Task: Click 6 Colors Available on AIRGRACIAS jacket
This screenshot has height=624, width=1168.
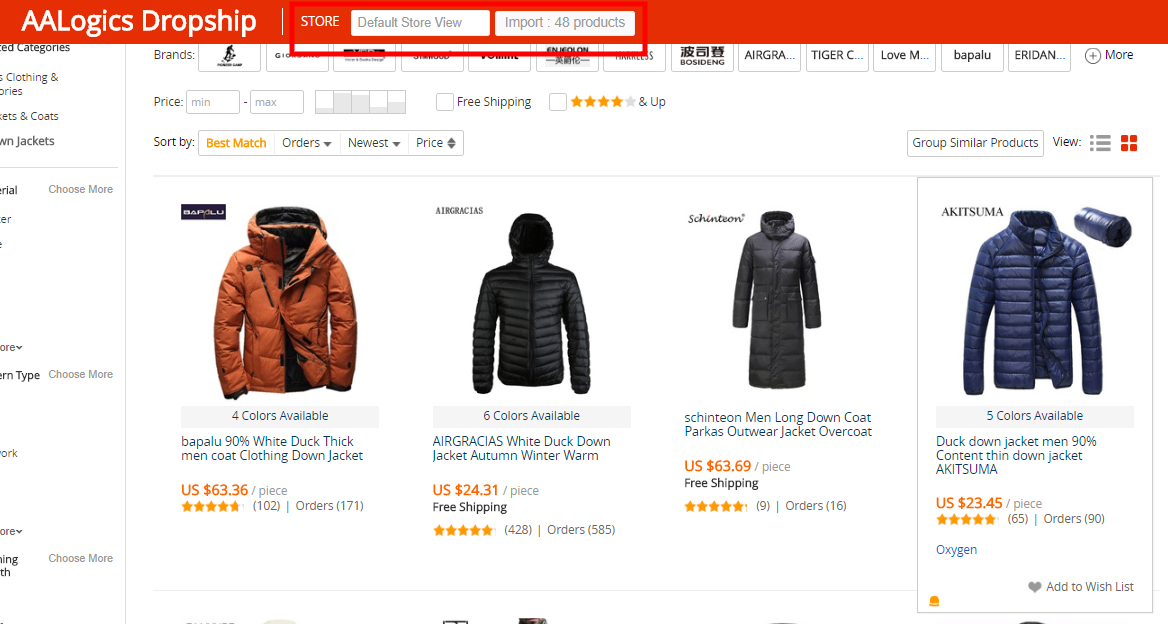Action: pos(532,416)
